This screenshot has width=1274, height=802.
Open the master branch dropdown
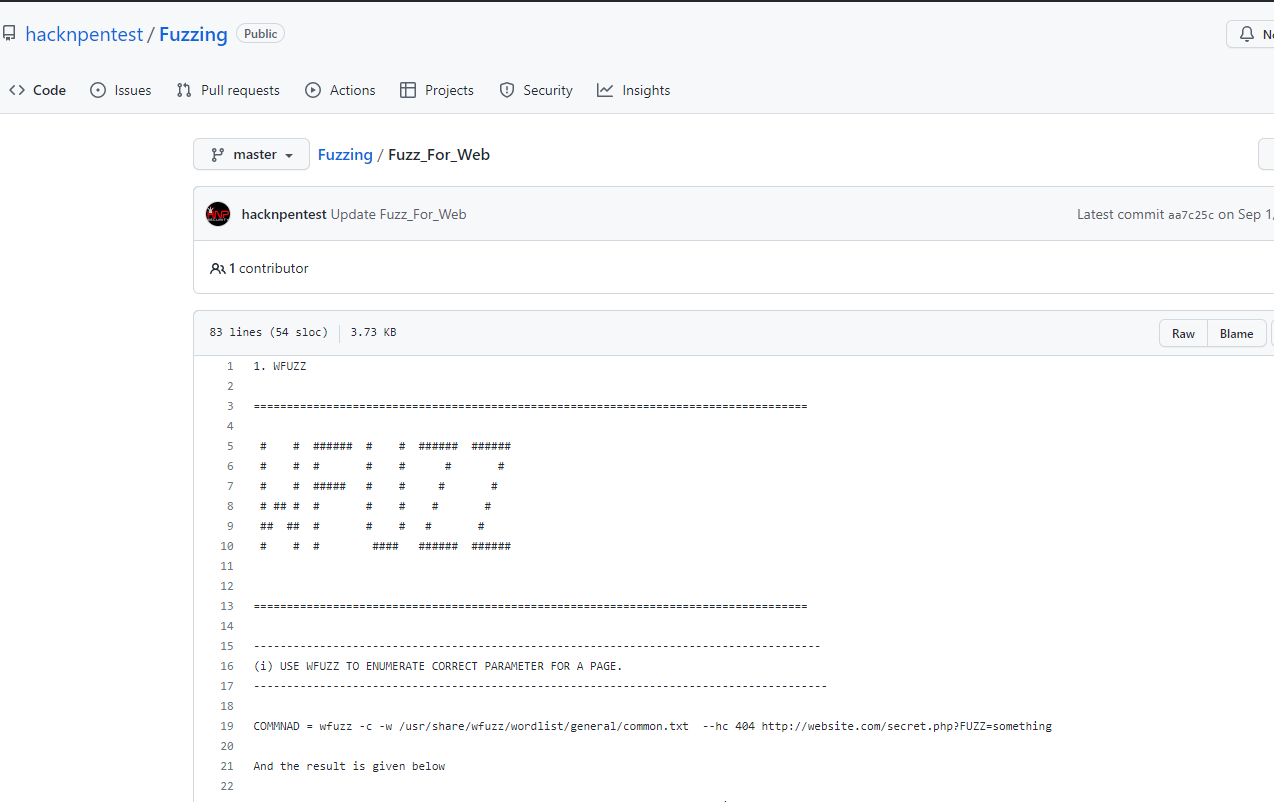[251, 155]
